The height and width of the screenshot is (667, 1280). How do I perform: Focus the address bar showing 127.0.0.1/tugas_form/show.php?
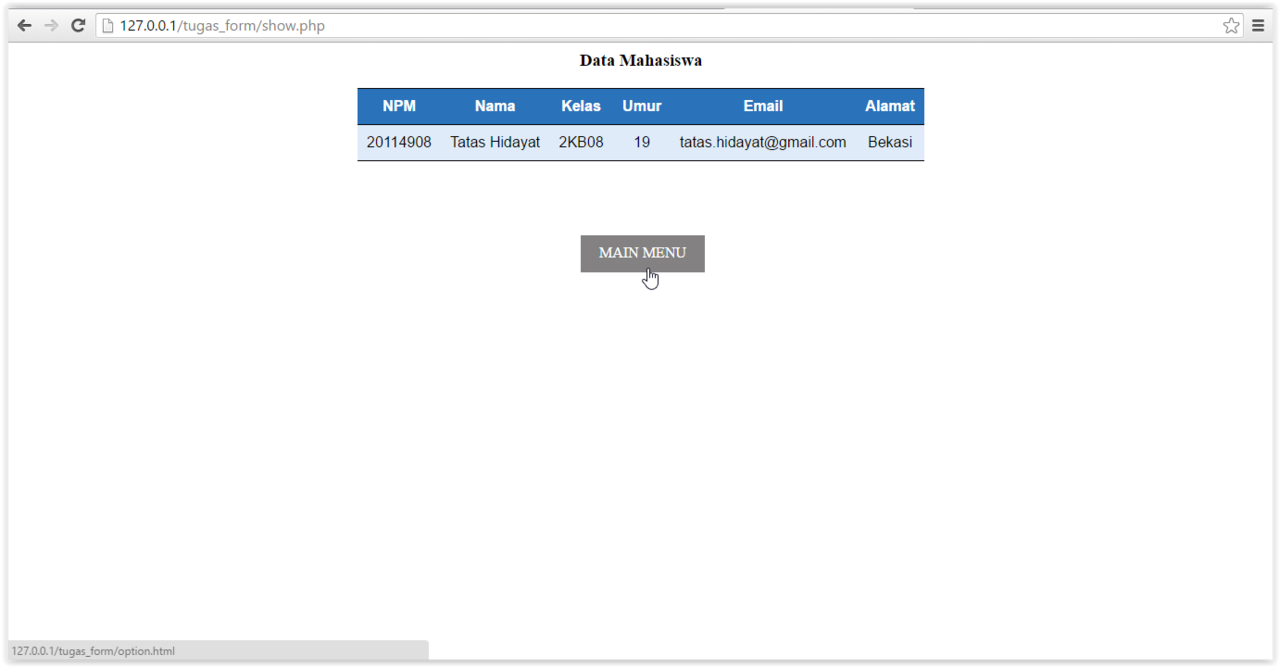[670, 26]
